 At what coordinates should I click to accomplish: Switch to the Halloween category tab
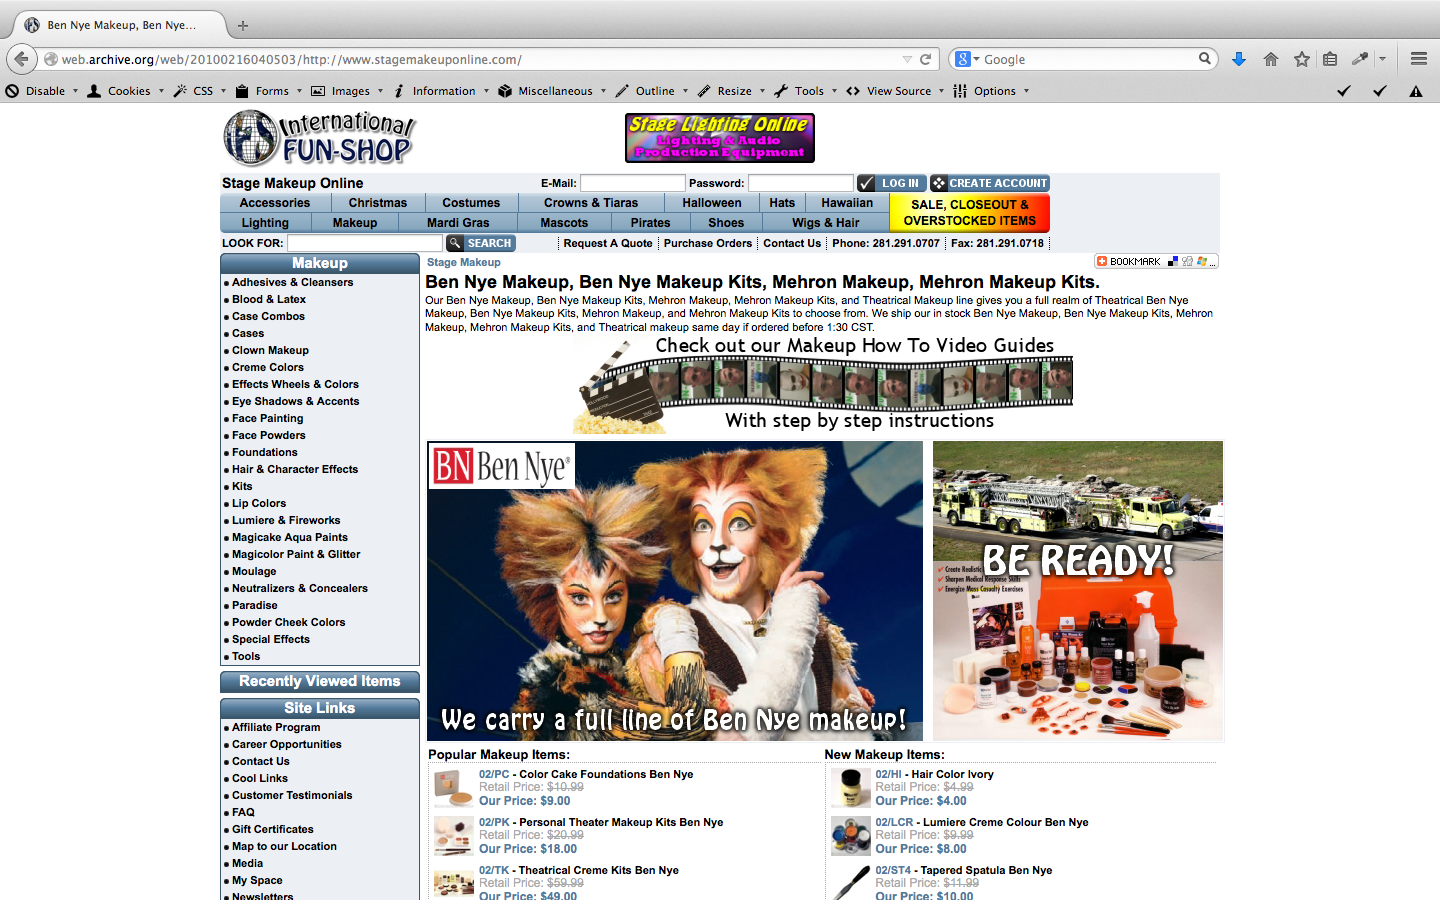[x=711, y=202]
